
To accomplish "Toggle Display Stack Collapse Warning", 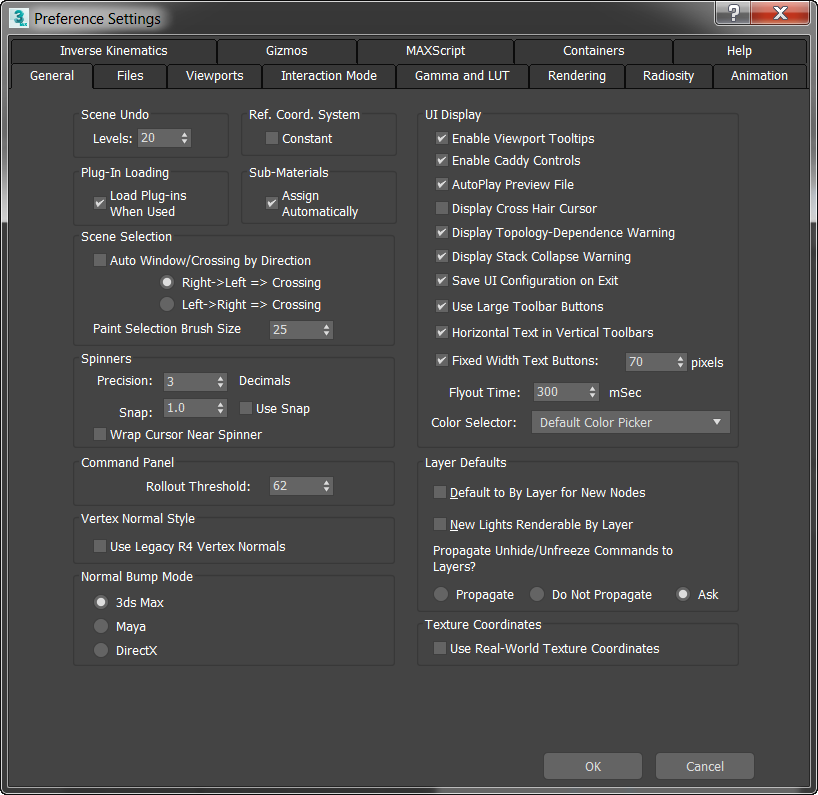I will point(442,256).
